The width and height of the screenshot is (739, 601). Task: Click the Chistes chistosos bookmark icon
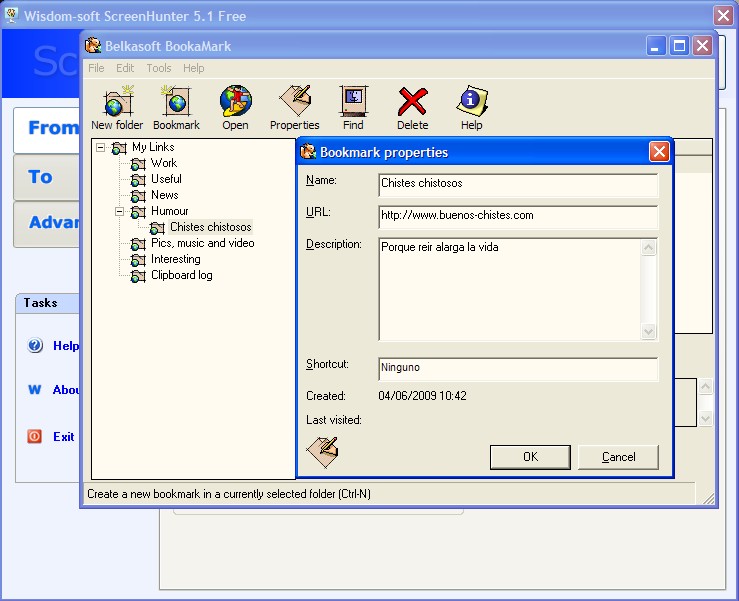point(157,228)
